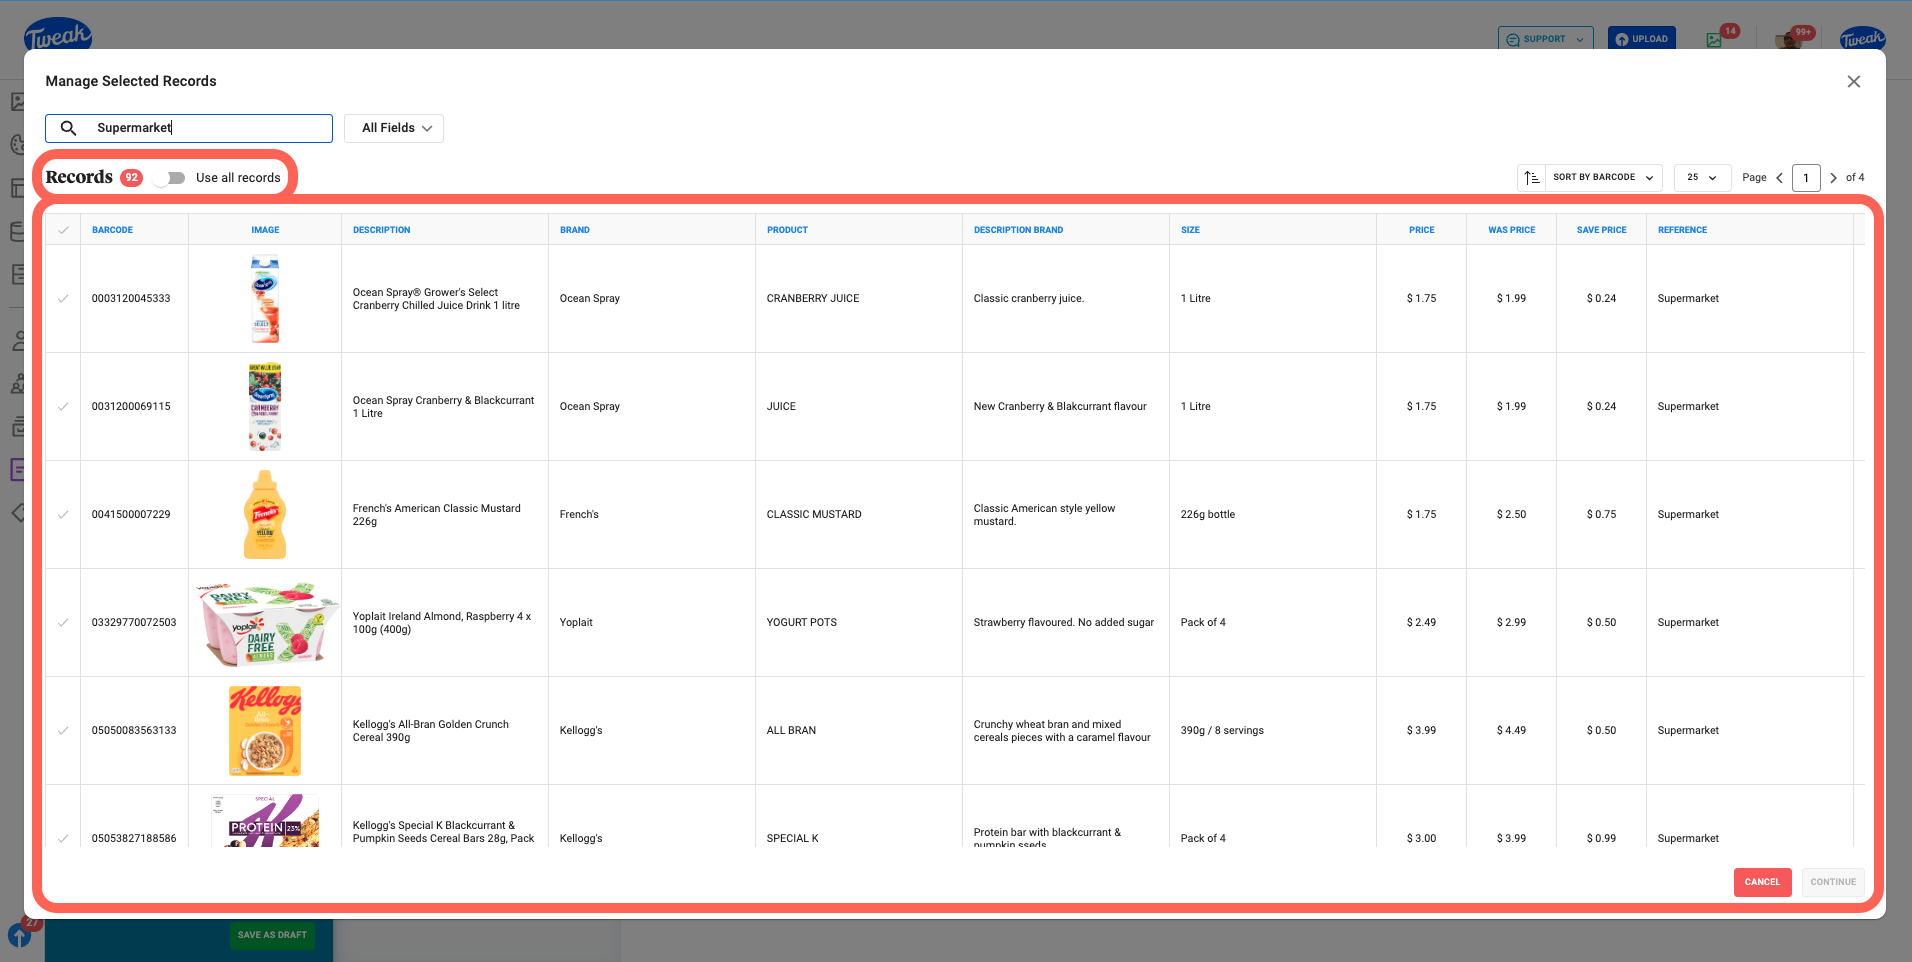Toggle select-all checkbox in table header
The height and width of the screenshot is (962, 1912).
[x=63, y=230]
